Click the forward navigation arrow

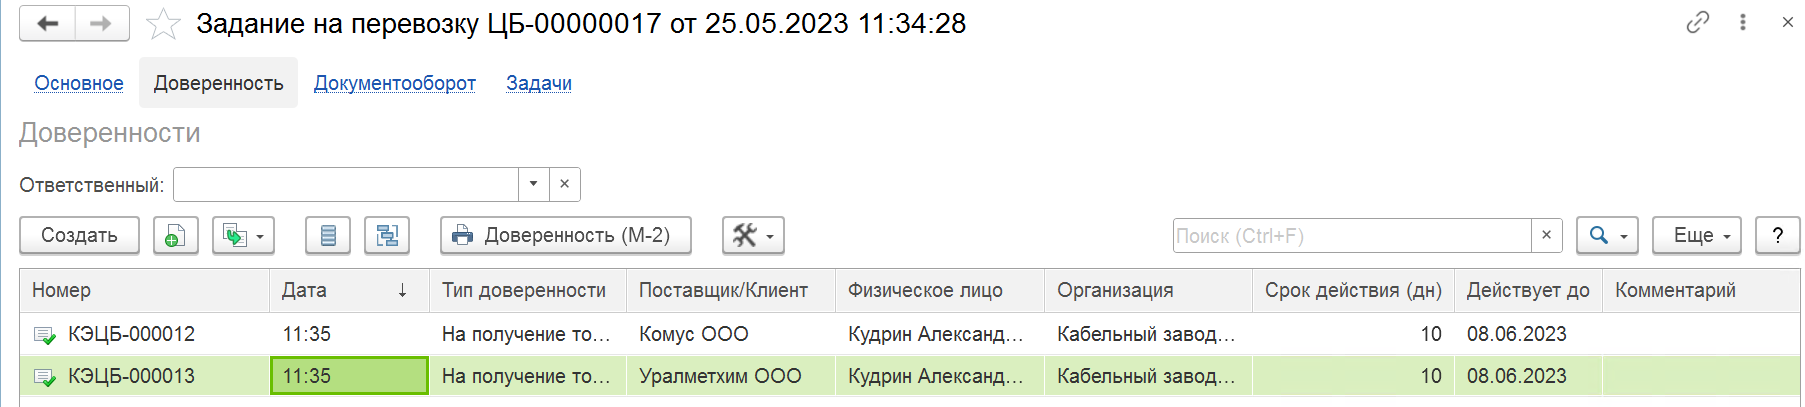[102, 23]
